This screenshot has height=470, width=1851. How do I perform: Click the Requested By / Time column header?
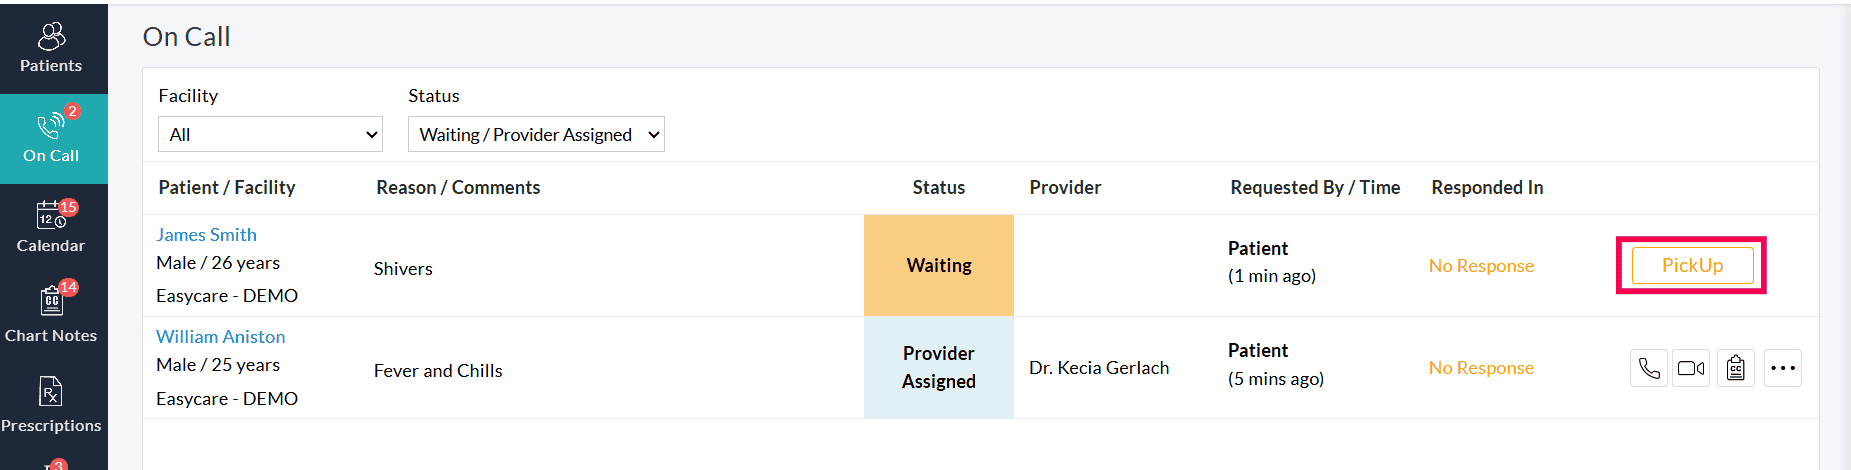pos(1315,187)
